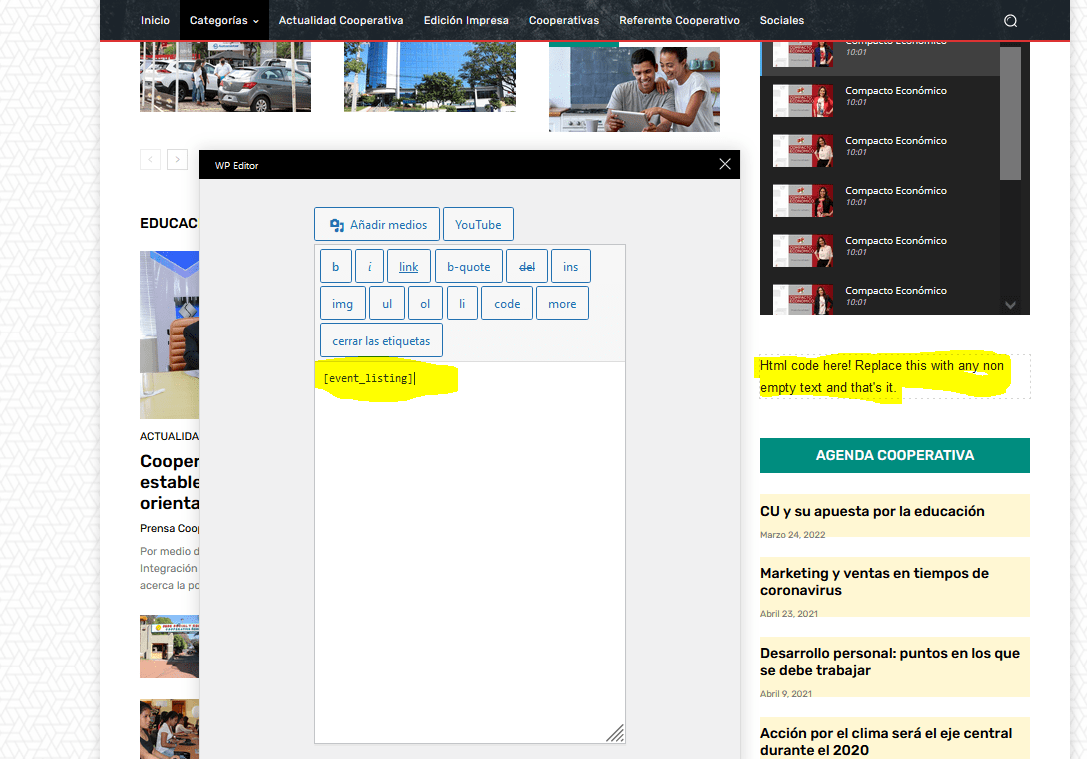
Task: Click the YouTube button in editor
Action: [x=478, y=225]
